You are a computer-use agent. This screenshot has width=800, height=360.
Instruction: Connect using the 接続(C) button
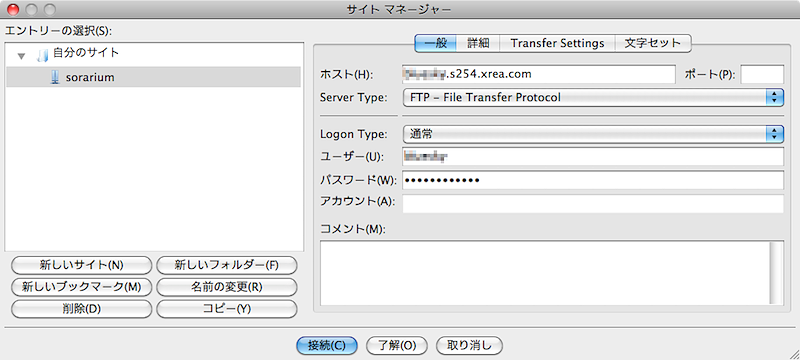coord(327,345)
